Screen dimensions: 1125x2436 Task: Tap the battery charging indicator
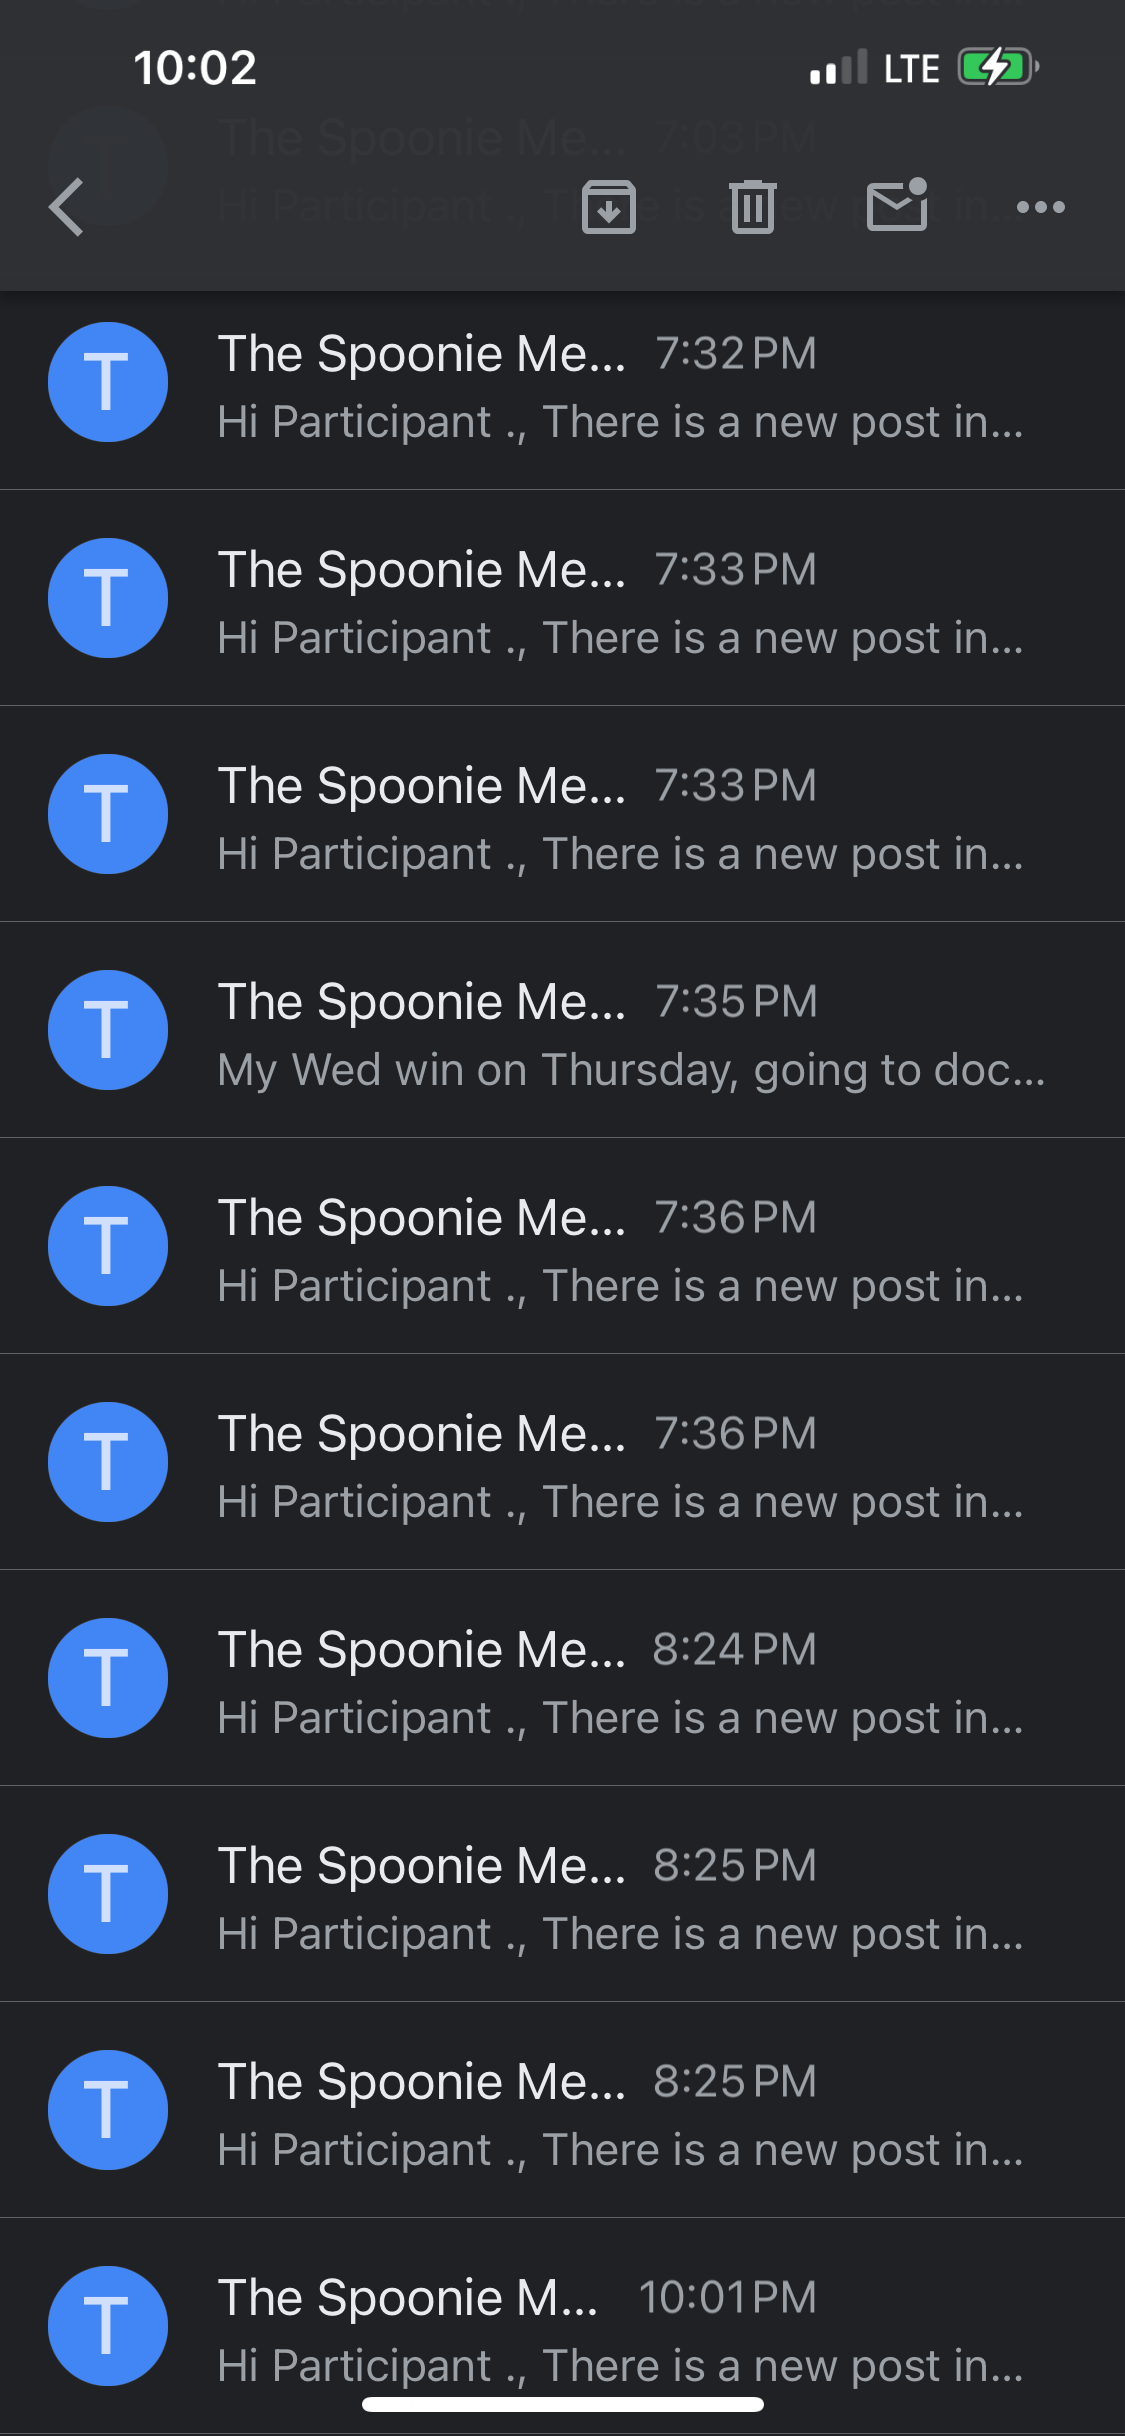998,68
